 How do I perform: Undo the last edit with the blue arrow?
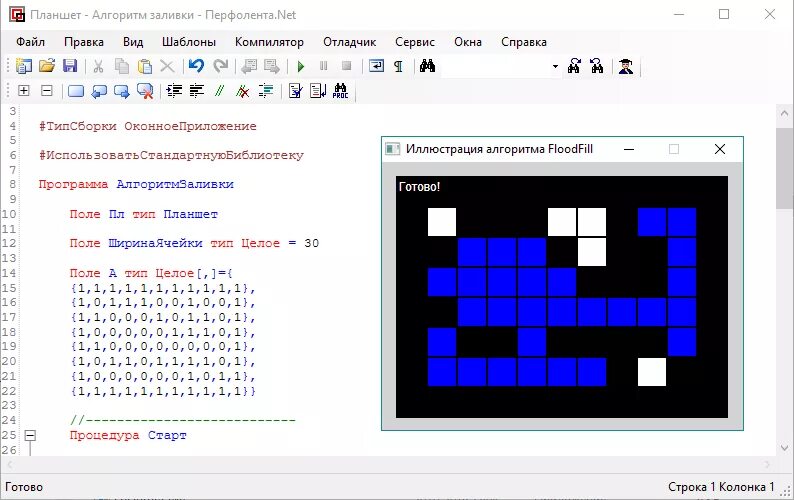[196, 66]
